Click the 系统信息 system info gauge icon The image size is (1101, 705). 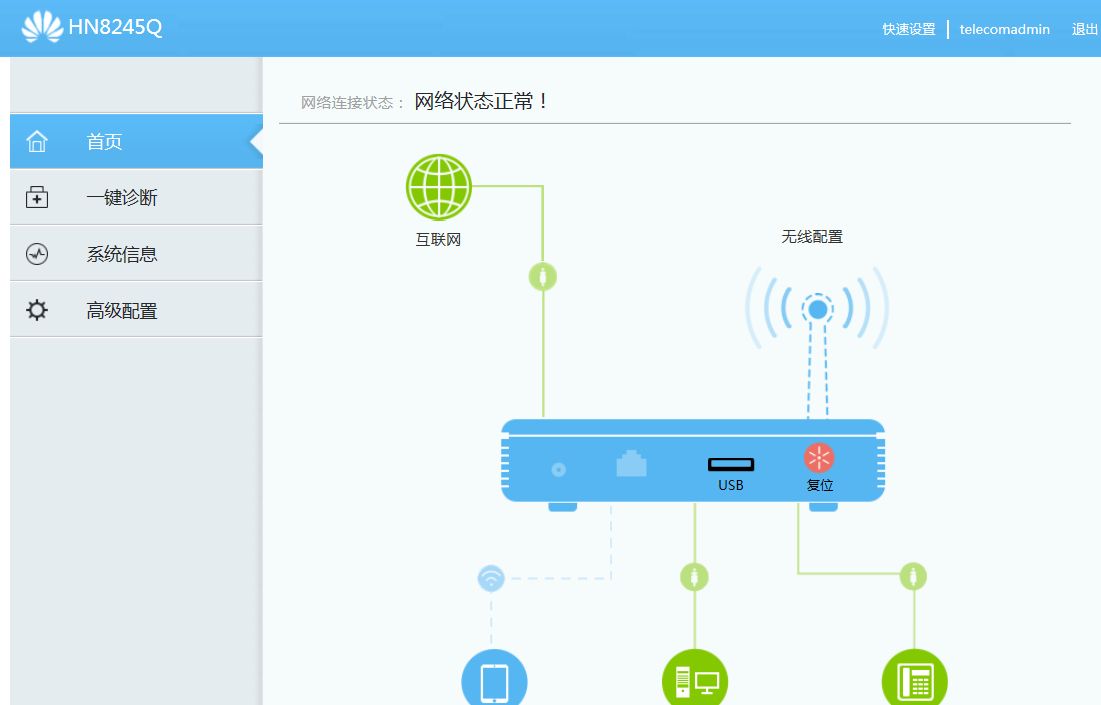(x=37, y=252)
